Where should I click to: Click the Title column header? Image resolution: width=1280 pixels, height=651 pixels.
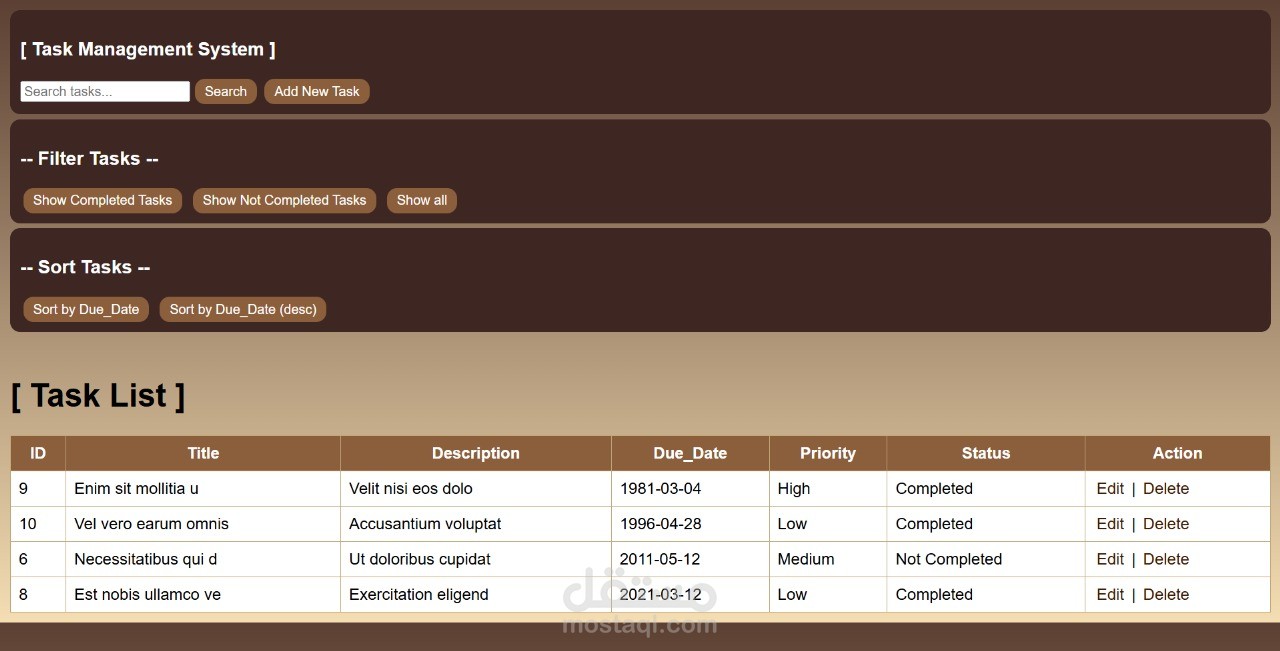tap(203, 453)
